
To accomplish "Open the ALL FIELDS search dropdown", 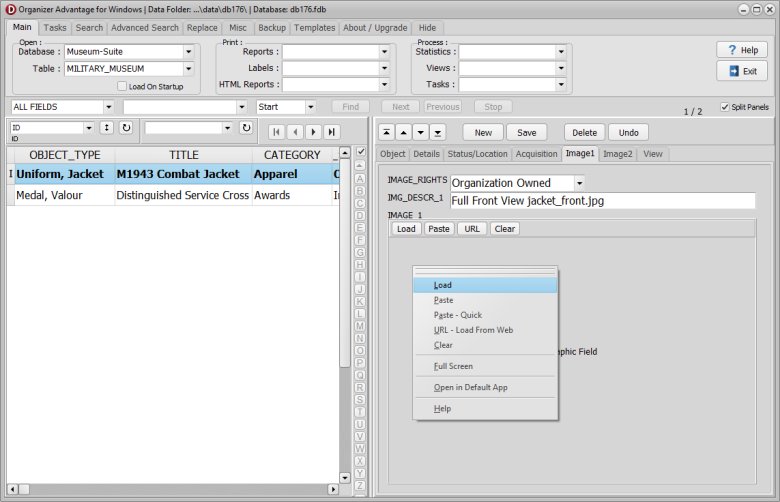I will 107,107.
